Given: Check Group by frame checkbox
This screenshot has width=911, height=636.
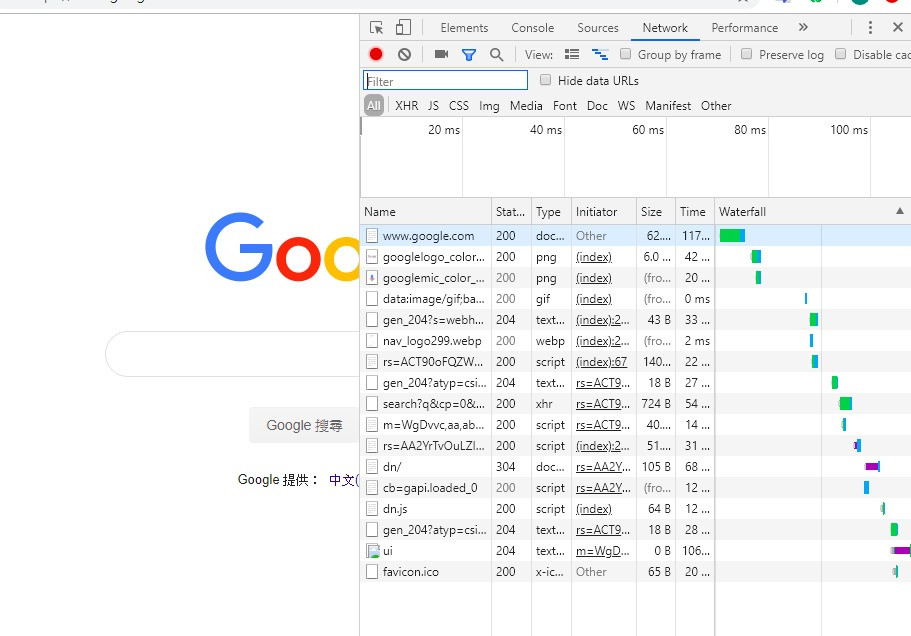Looking at the screenshot, I should click(625, 54).
